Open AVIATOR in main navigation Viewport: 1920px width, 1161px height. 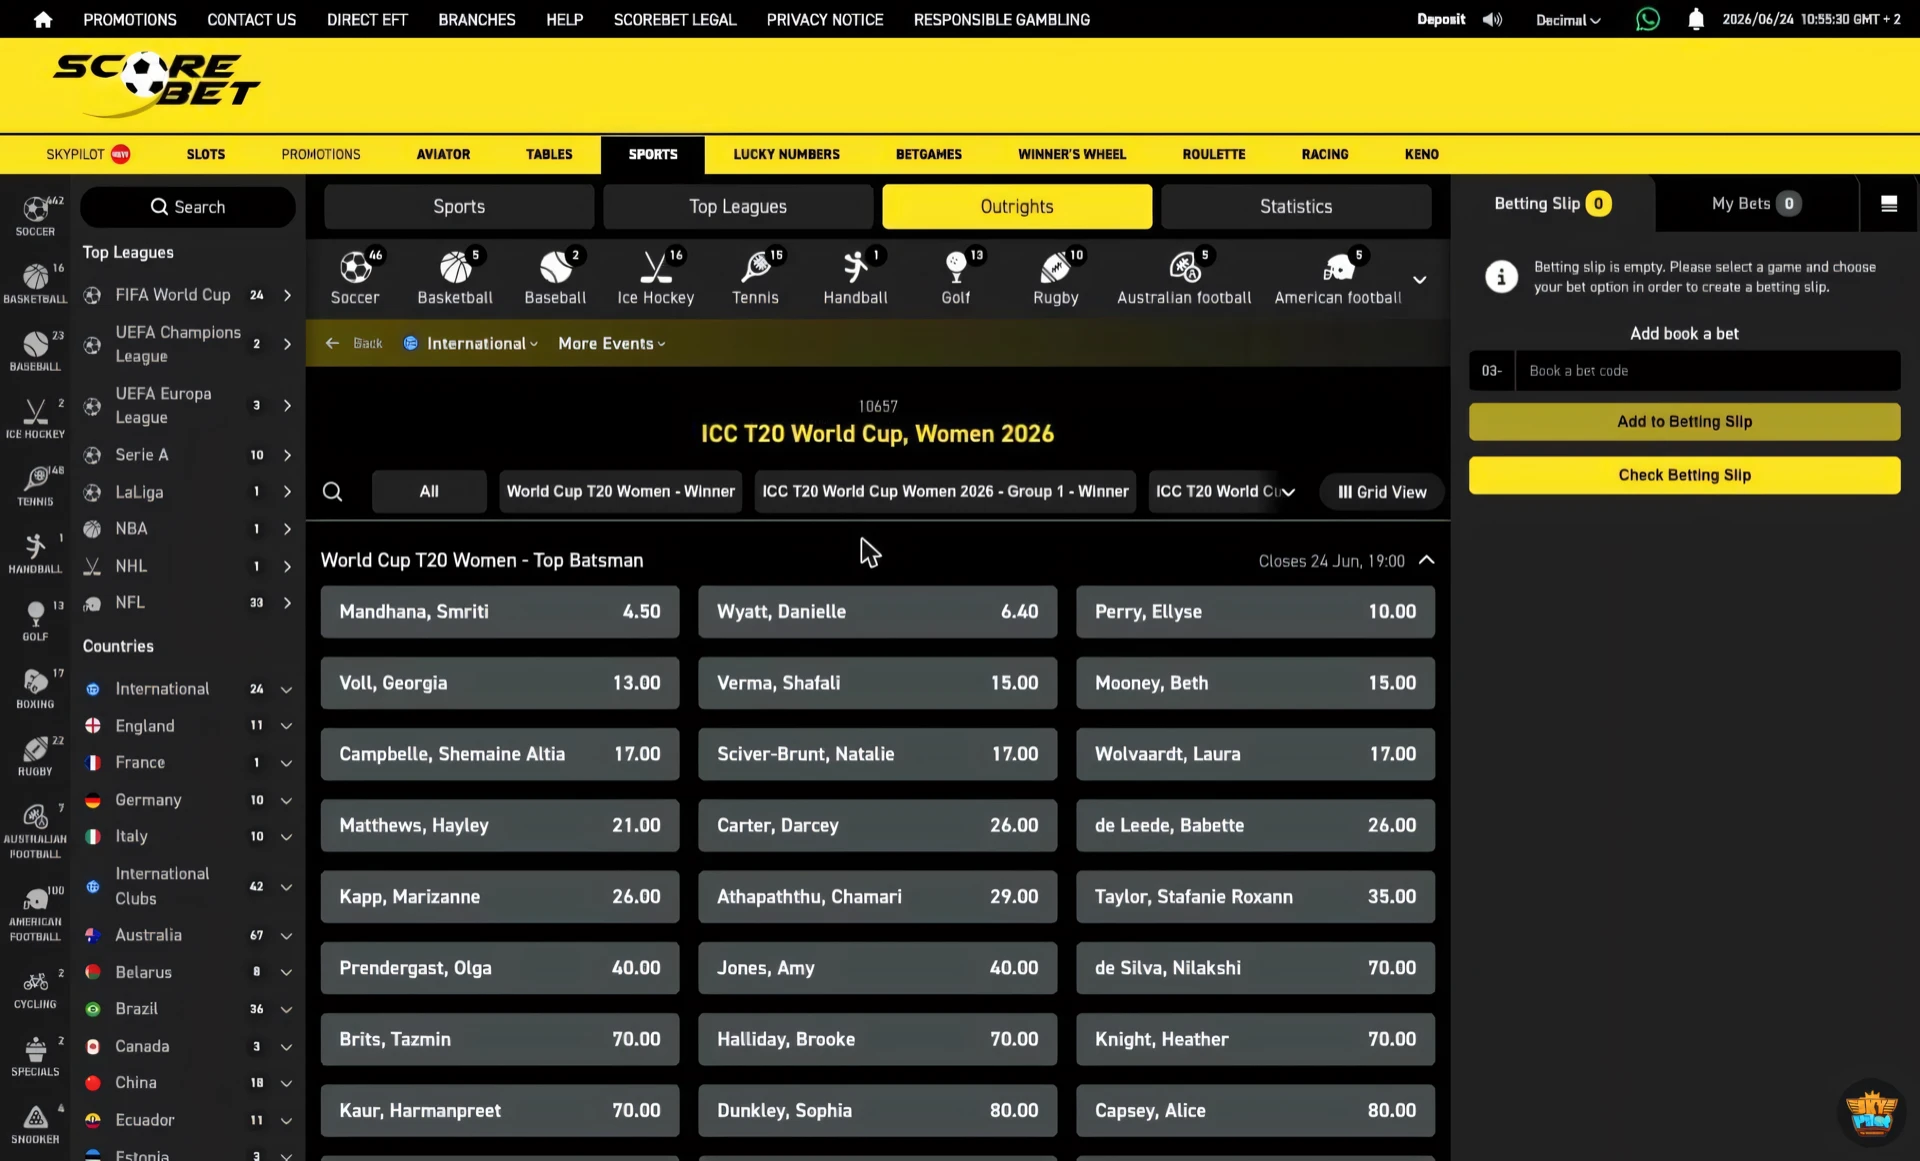[443, 154]
